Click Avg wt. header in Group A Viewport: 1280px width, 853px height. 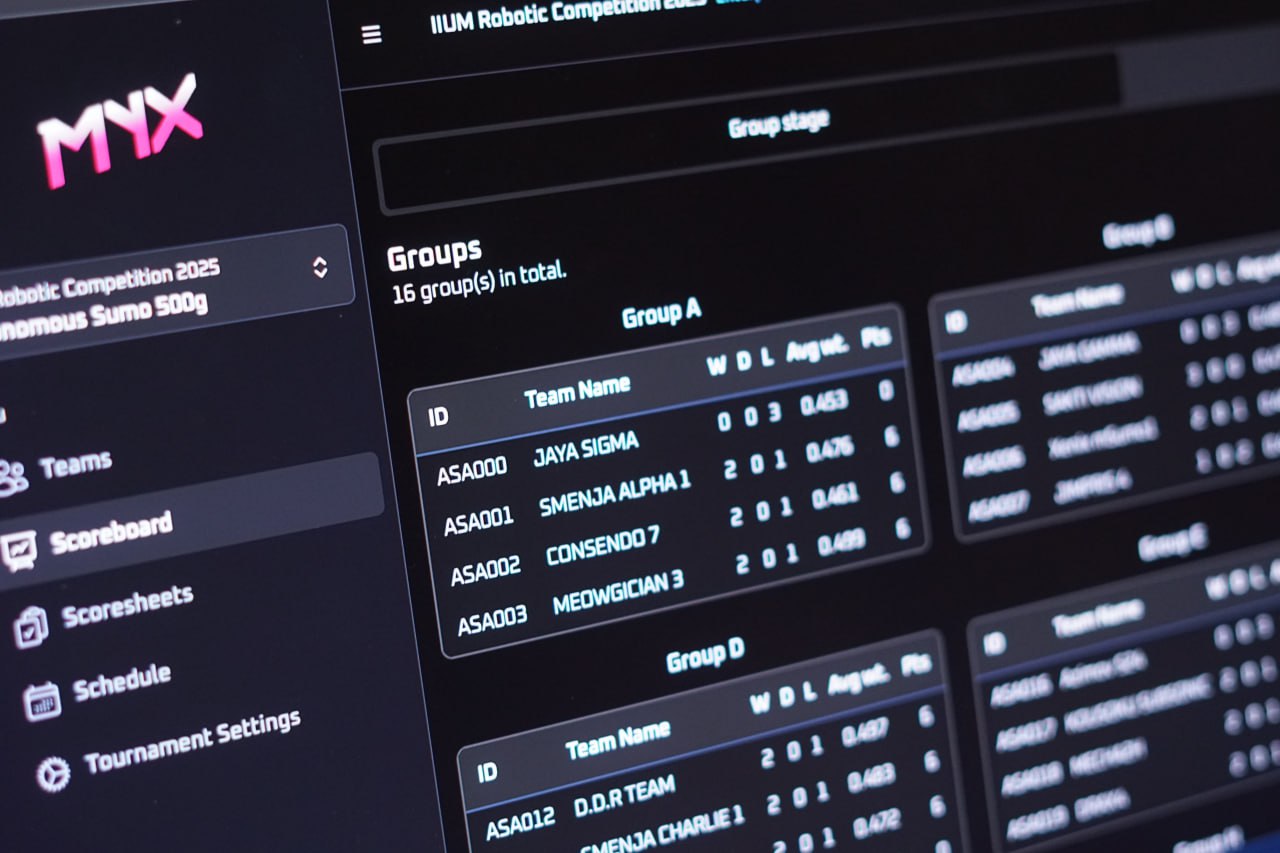817,348
